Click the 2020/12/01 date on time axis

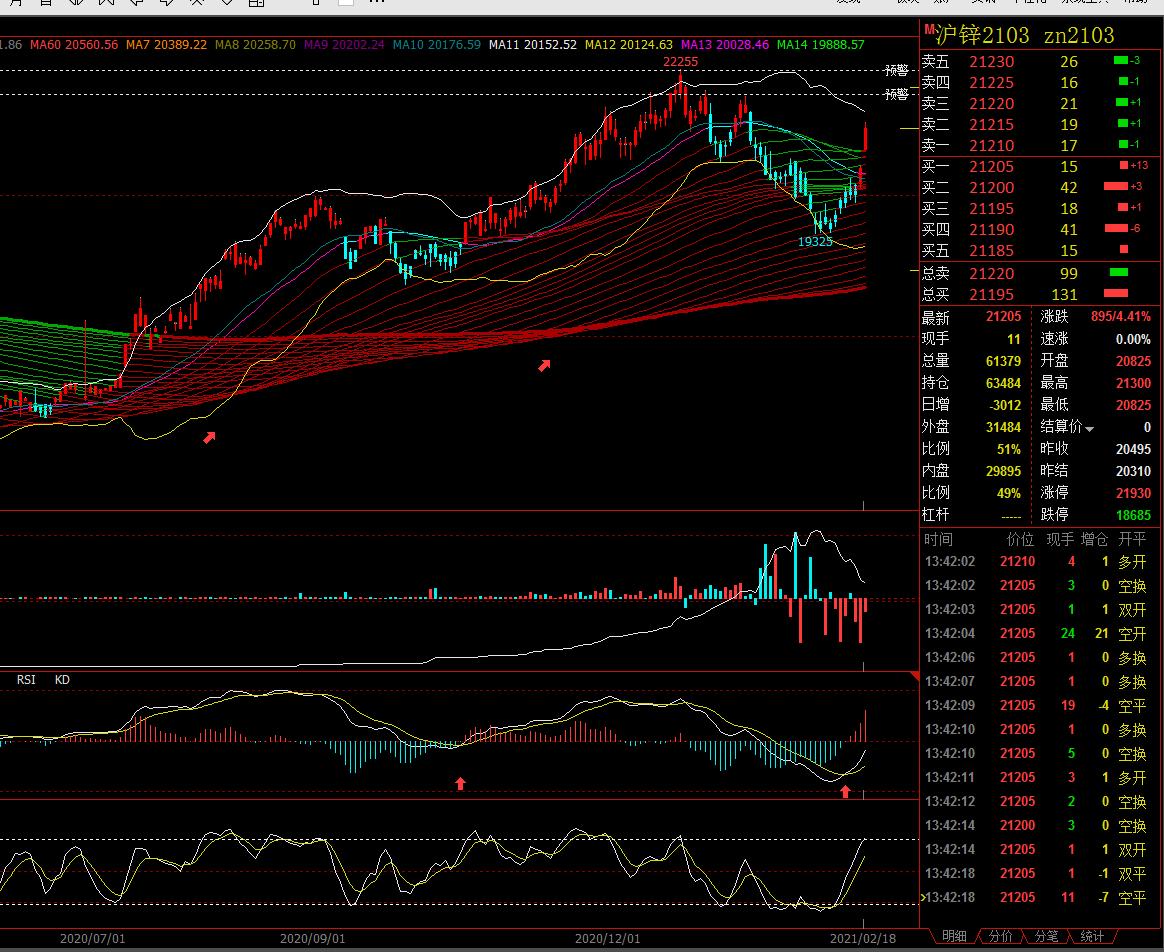click(607, 939)
